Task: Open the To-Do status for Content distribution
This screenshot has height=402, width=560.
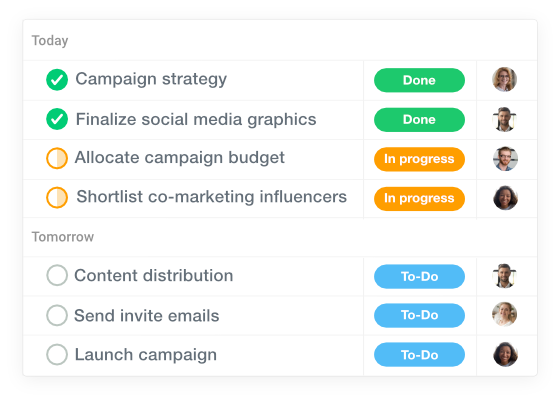Action: point(419,276)
